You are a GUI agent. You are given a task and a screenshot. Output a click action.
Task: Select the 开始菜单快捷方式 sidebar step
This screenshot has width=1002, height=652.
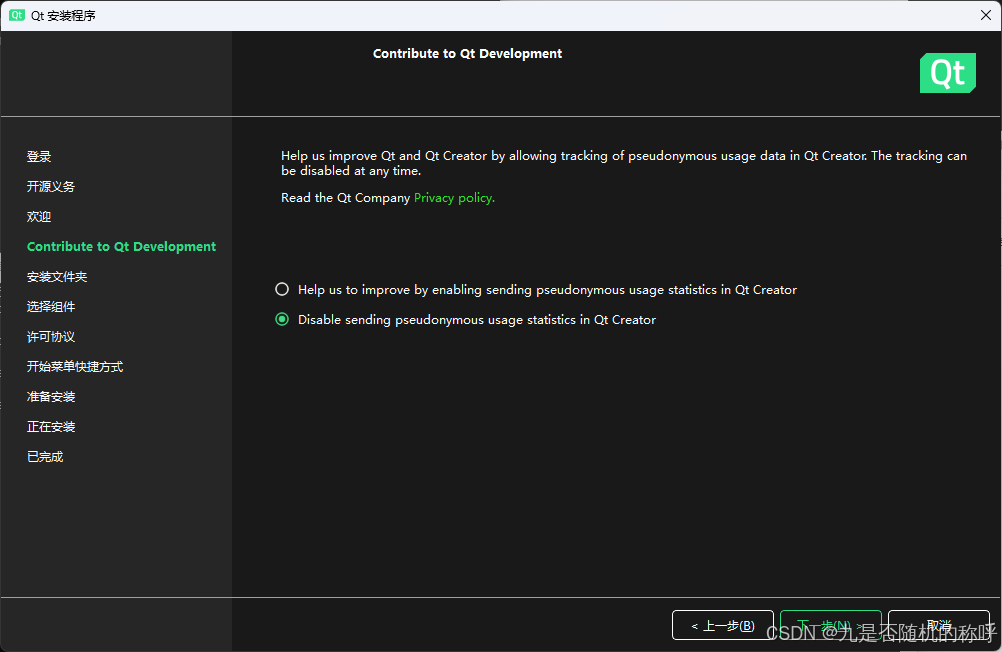75,367
